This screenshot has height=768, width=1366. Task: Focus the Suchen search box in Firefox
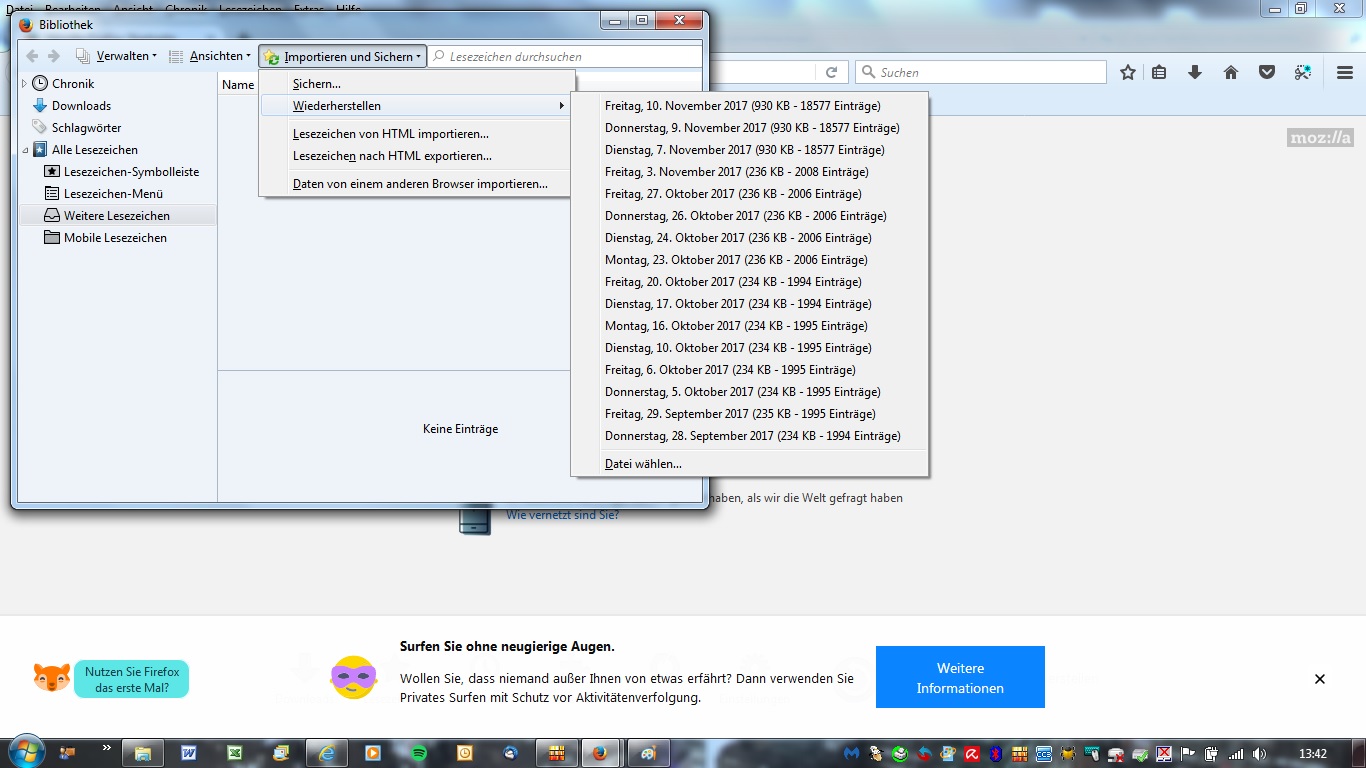pos(981,72)
